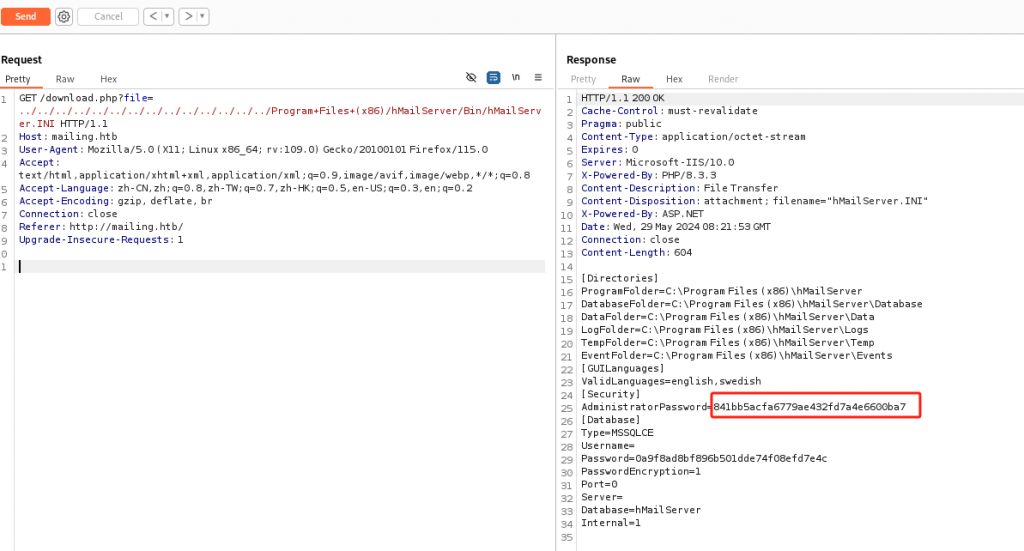Click the LogFolder path line
Viewport: 1024px width, 551px height.
coord(725,330)
